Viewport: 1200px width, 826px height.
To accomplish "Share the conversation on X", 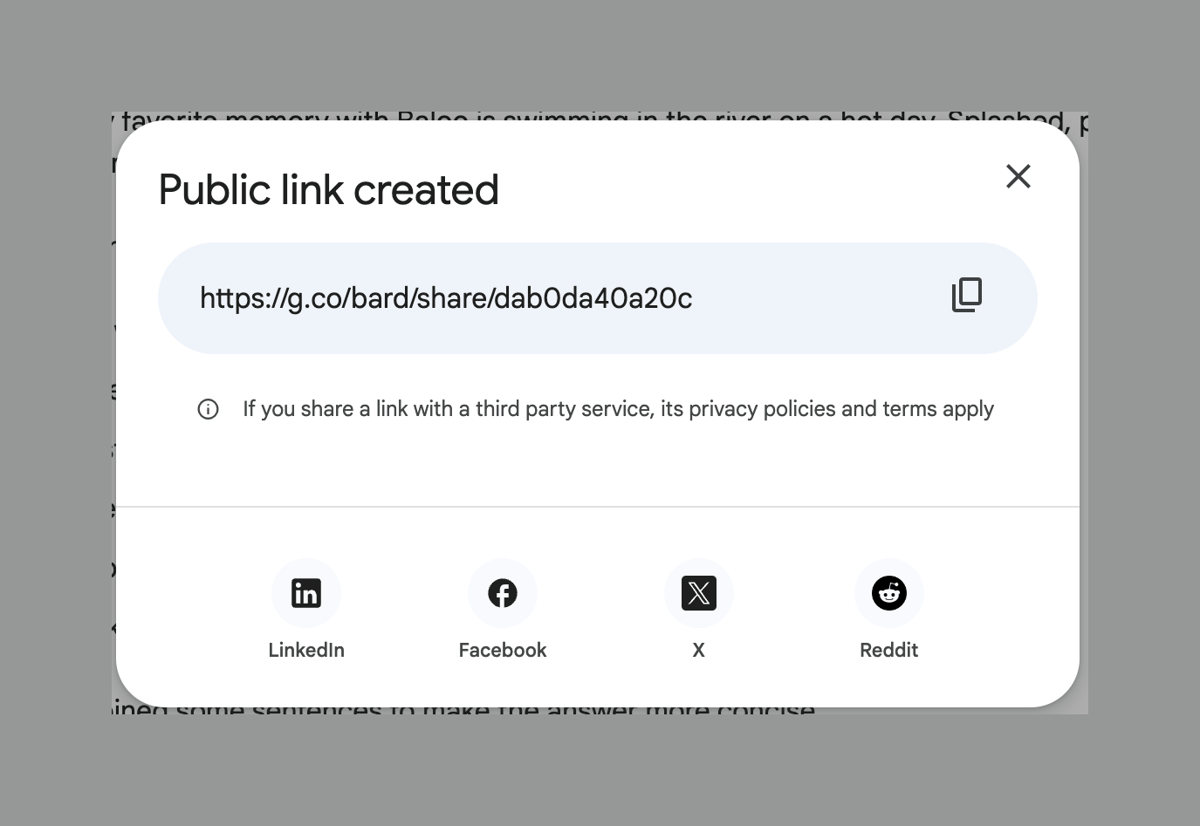I will click(x=698, y=593).
